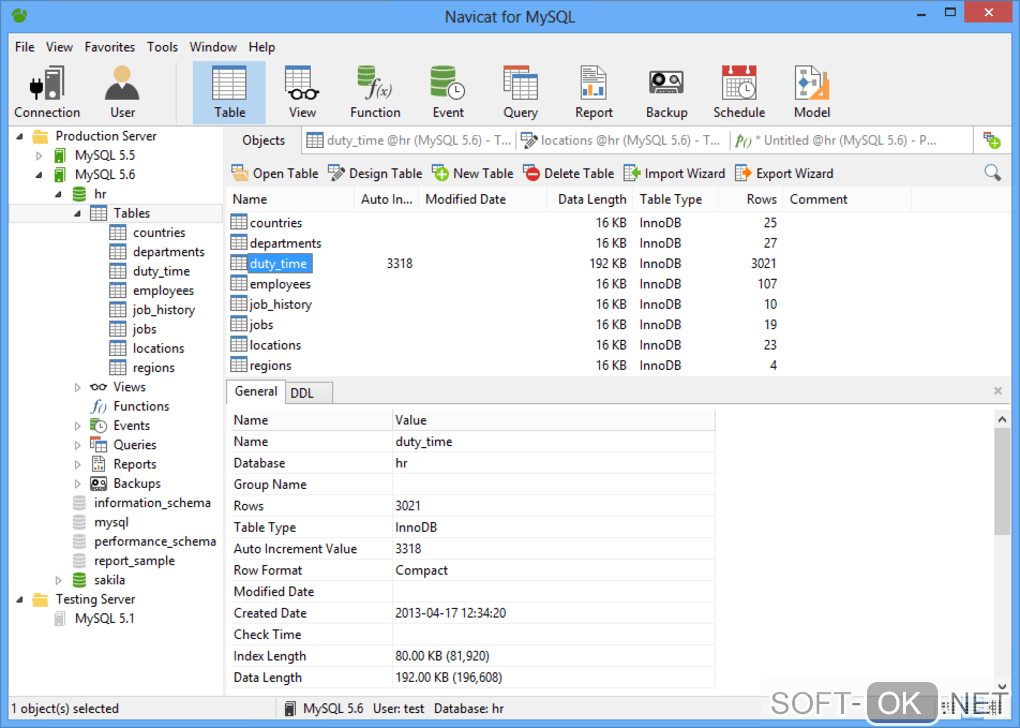
Task: Open the Help menu
Action: pos(262,47)
